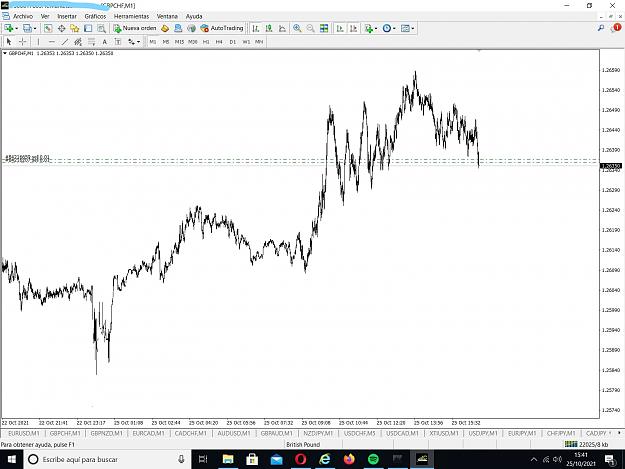Zoom out of the chart
Screen dimensions: 625x469
point(311,28)
